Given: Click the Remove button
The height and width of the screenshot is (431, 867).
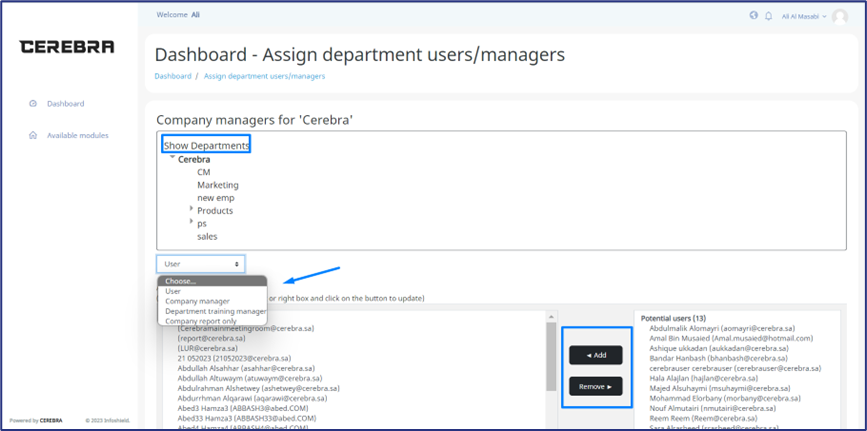Looking at the screenshot, I should 596,387.
